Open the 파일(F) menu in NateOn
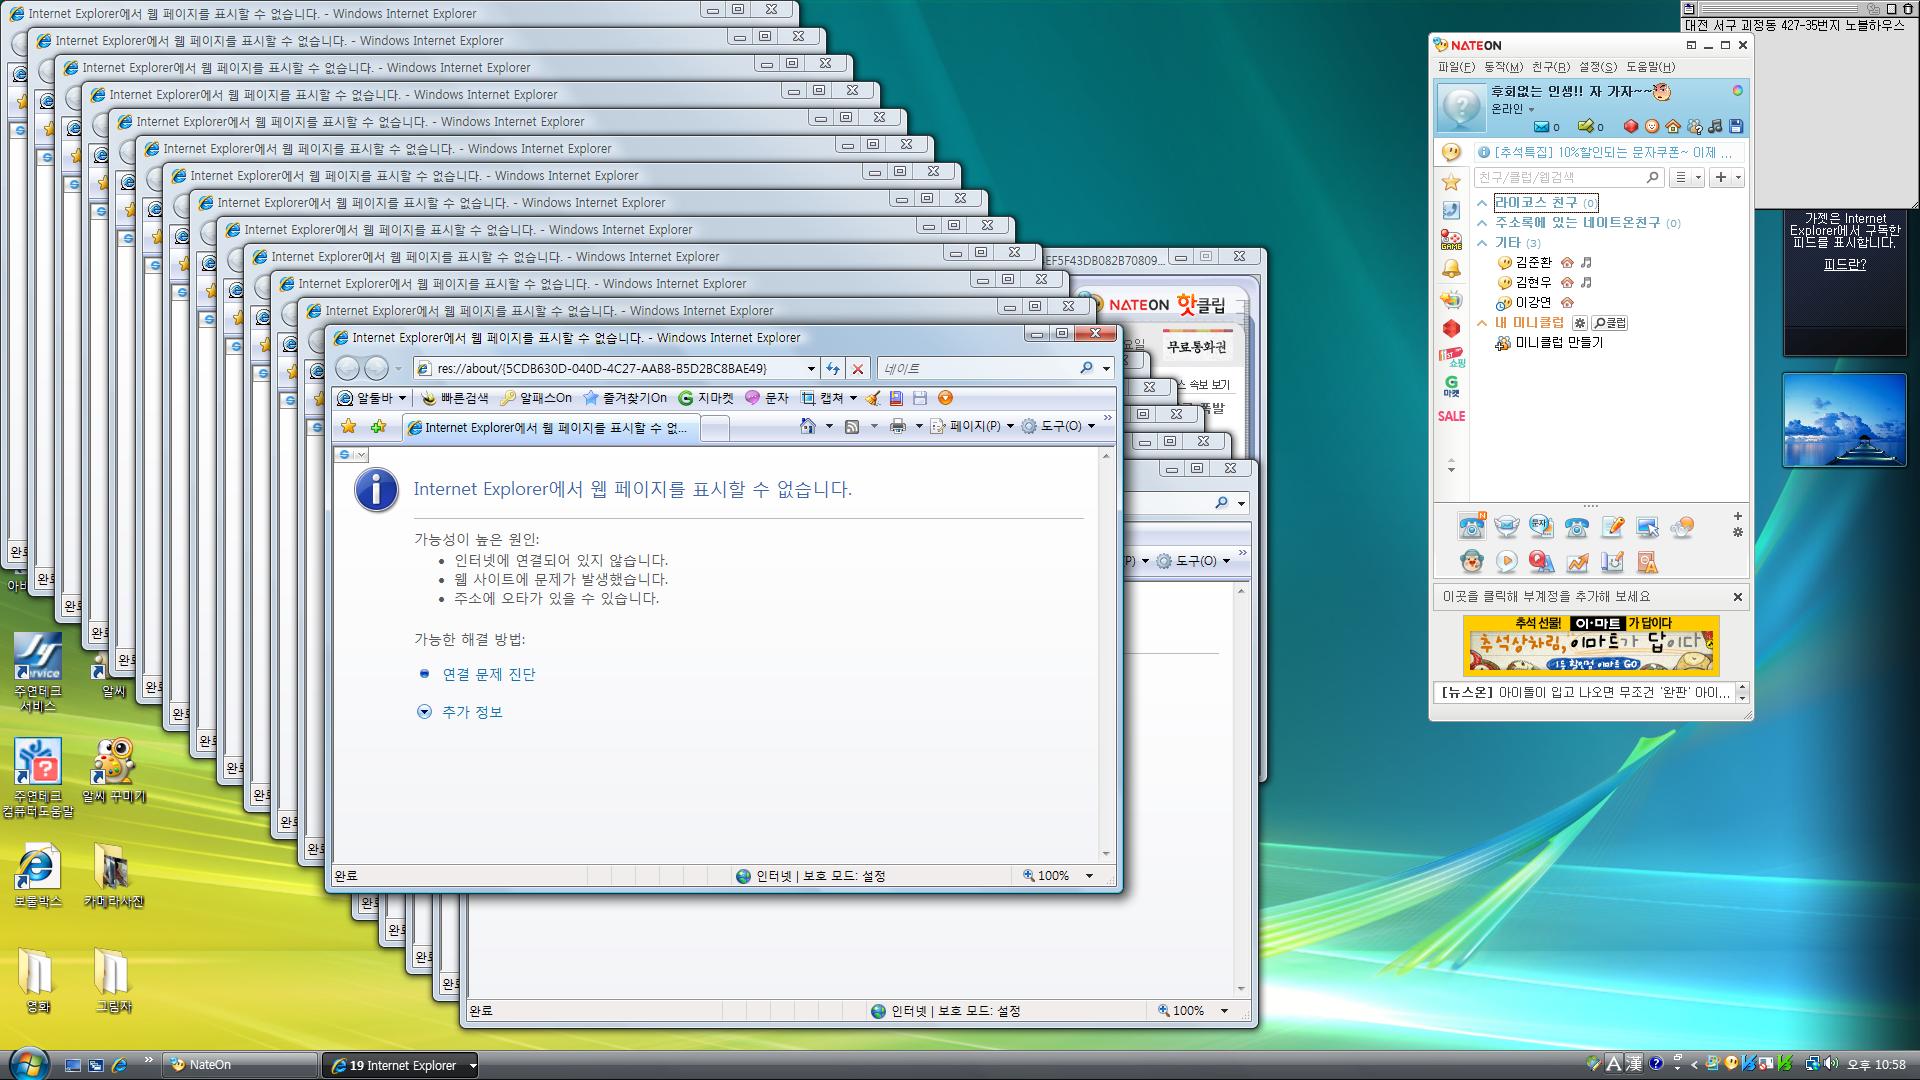 coord(1456,67)
